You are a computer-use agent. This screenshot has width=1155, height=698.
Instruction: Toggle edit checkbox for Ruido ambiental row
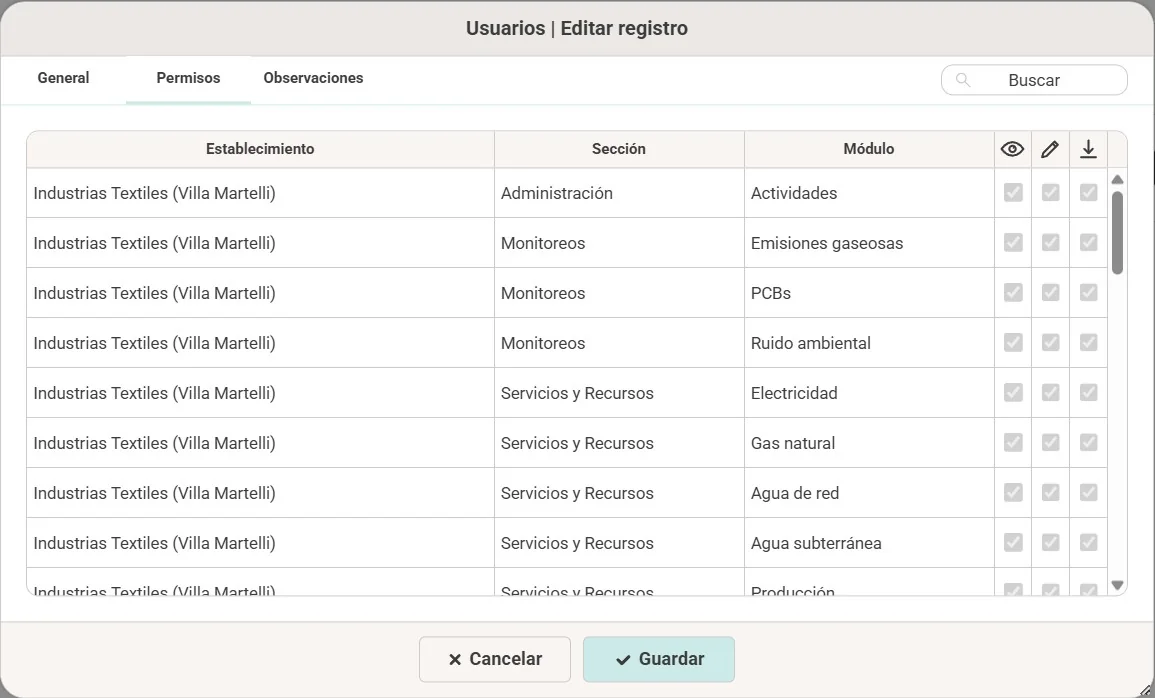(1050, 342)
